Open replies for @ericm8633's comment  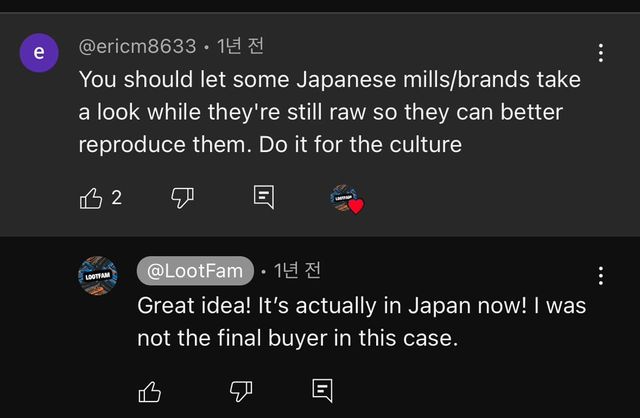(263, 198)
